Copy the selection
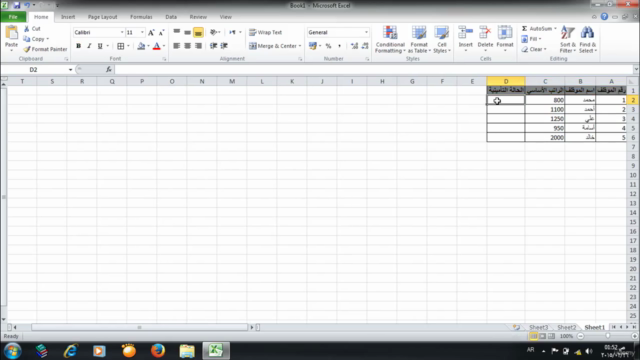This screenshot has height=360, width=640. tap(36, 39)
